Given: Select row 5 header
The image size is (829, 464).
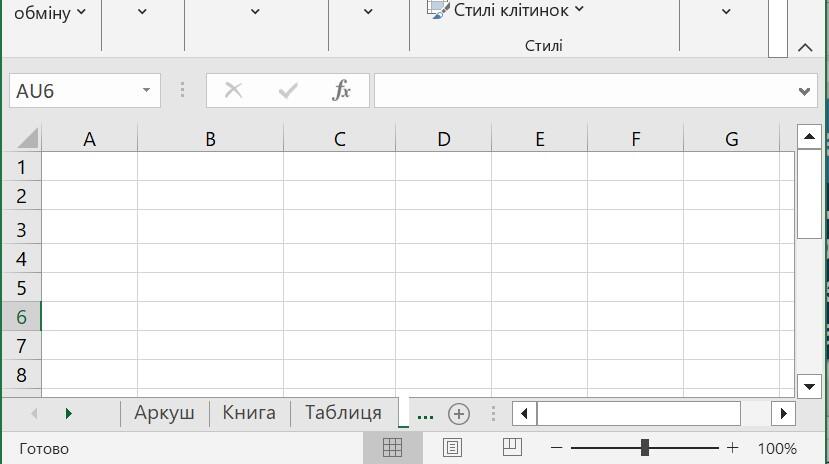Looking at the screenshot, I should (21, 287).
